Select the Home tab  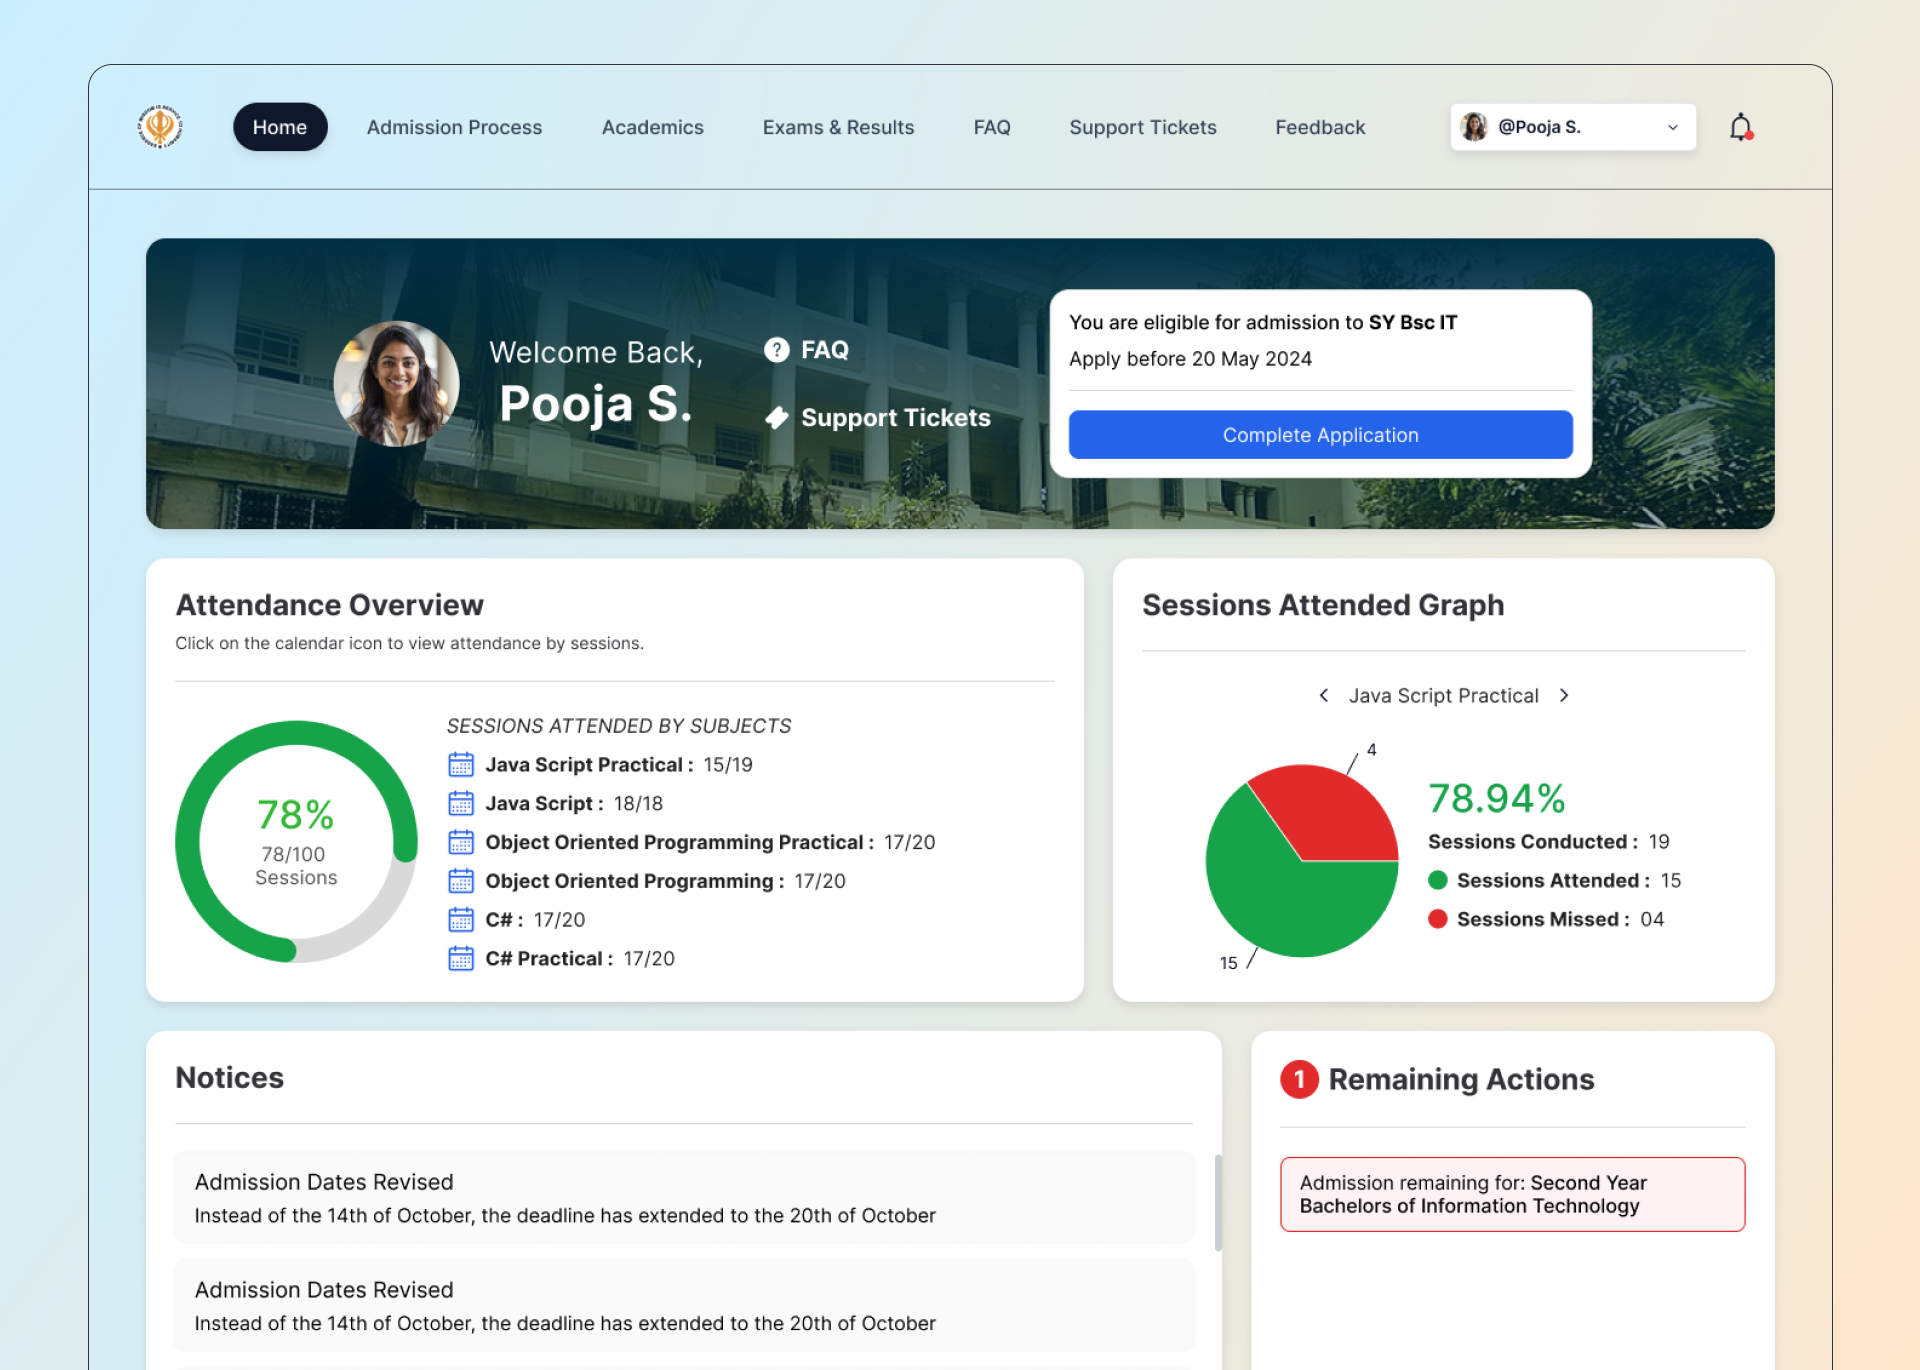coord(280,127)
